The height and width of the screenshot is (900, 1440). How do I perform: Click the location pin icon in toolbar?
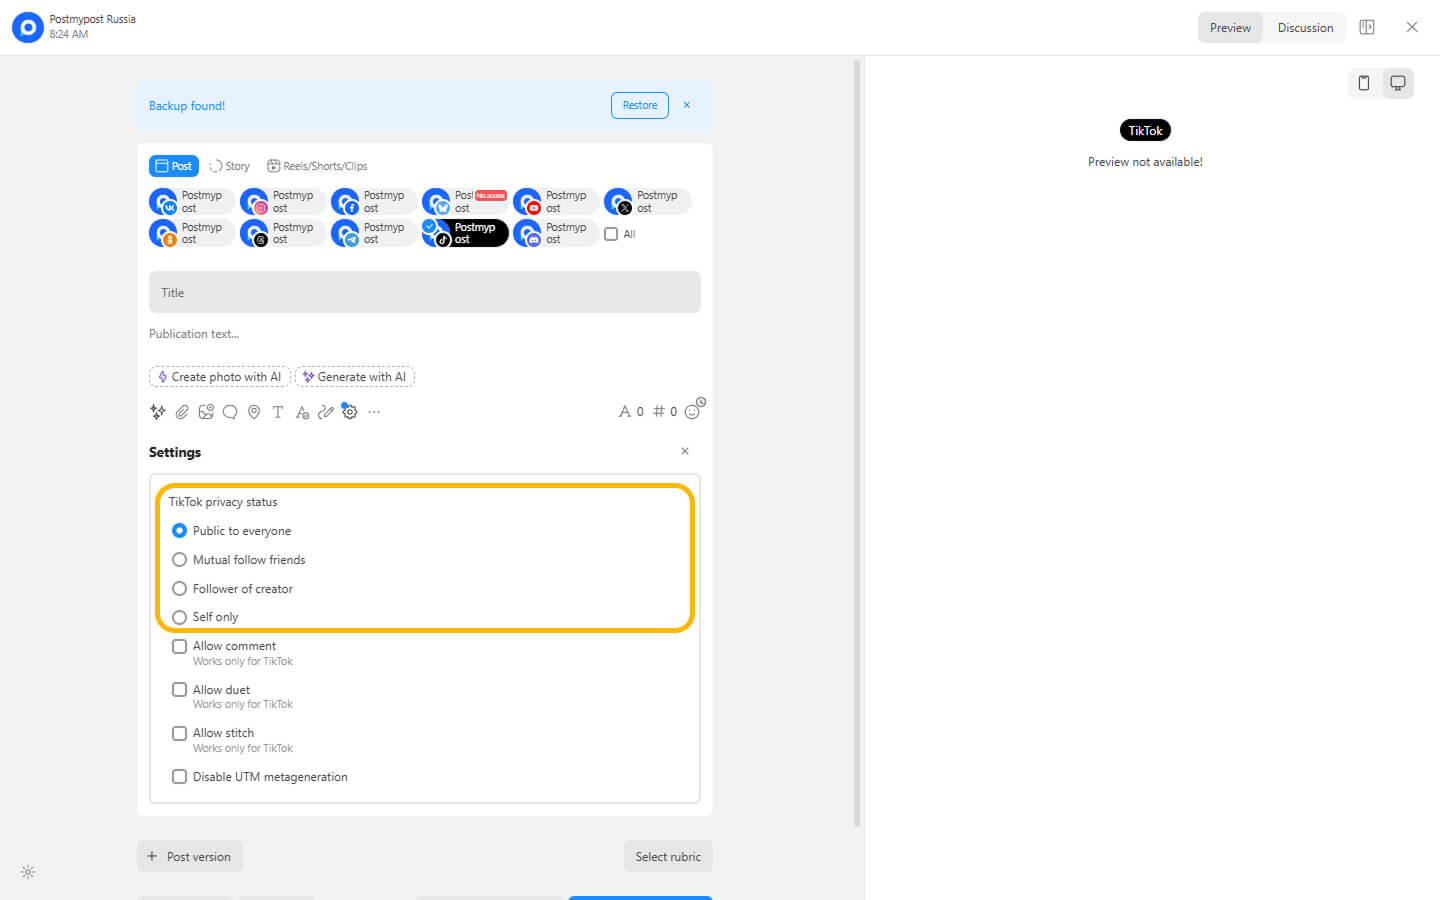[254, 412]
